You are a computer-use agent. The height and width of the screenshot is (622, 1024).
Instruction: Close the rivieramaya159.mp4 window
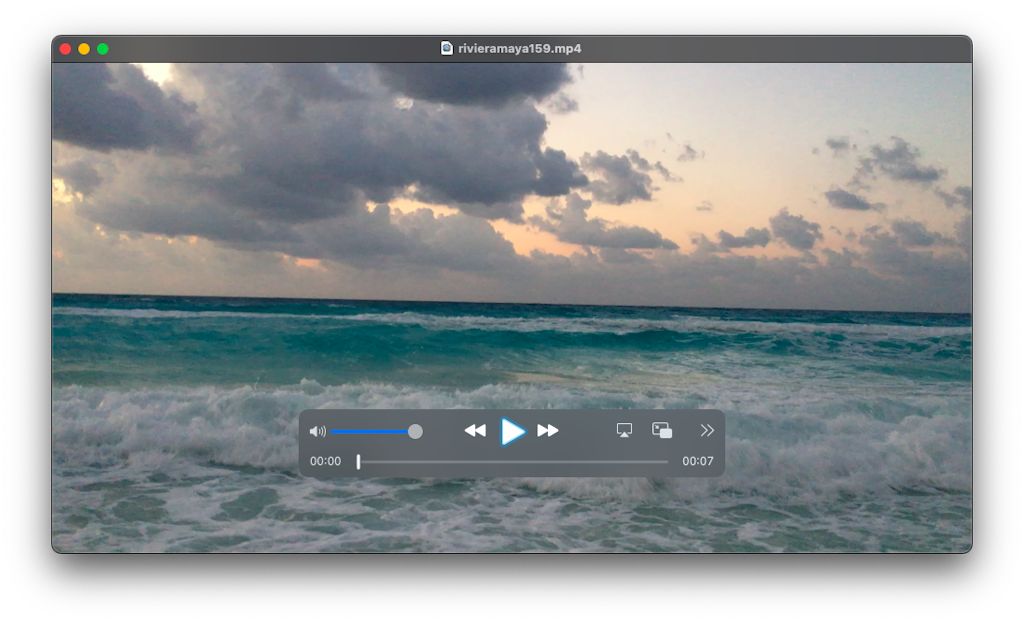click(x=64, y=47)
